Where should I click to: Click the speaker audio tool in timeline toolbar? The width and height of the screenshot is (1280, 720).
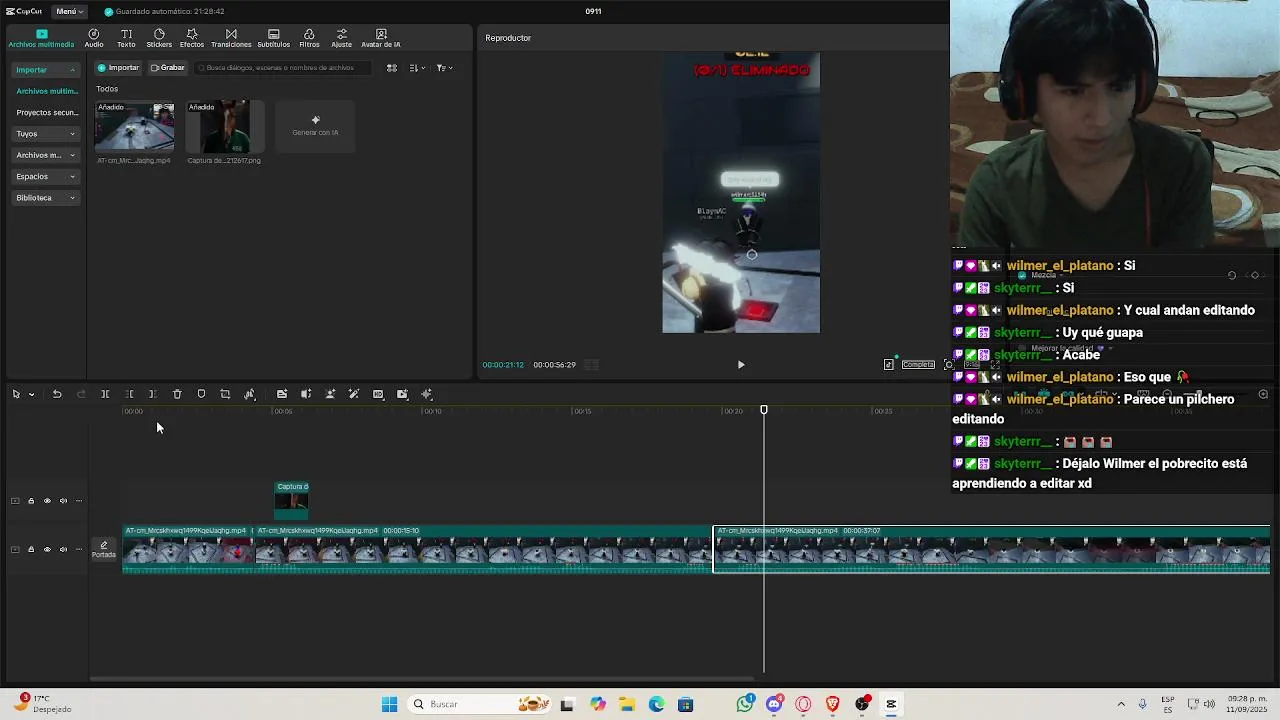[x=306, y=394]
